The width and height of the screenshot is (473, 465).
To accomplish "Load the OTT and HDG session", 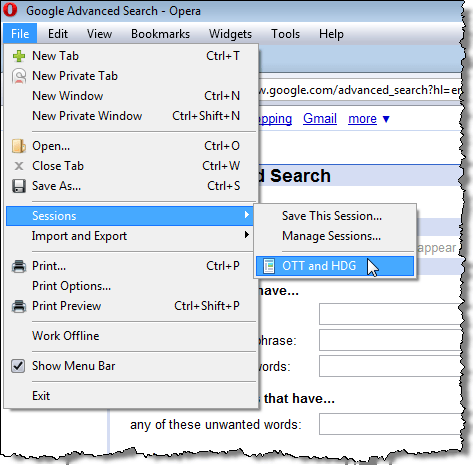I will (x=335, y=266).
